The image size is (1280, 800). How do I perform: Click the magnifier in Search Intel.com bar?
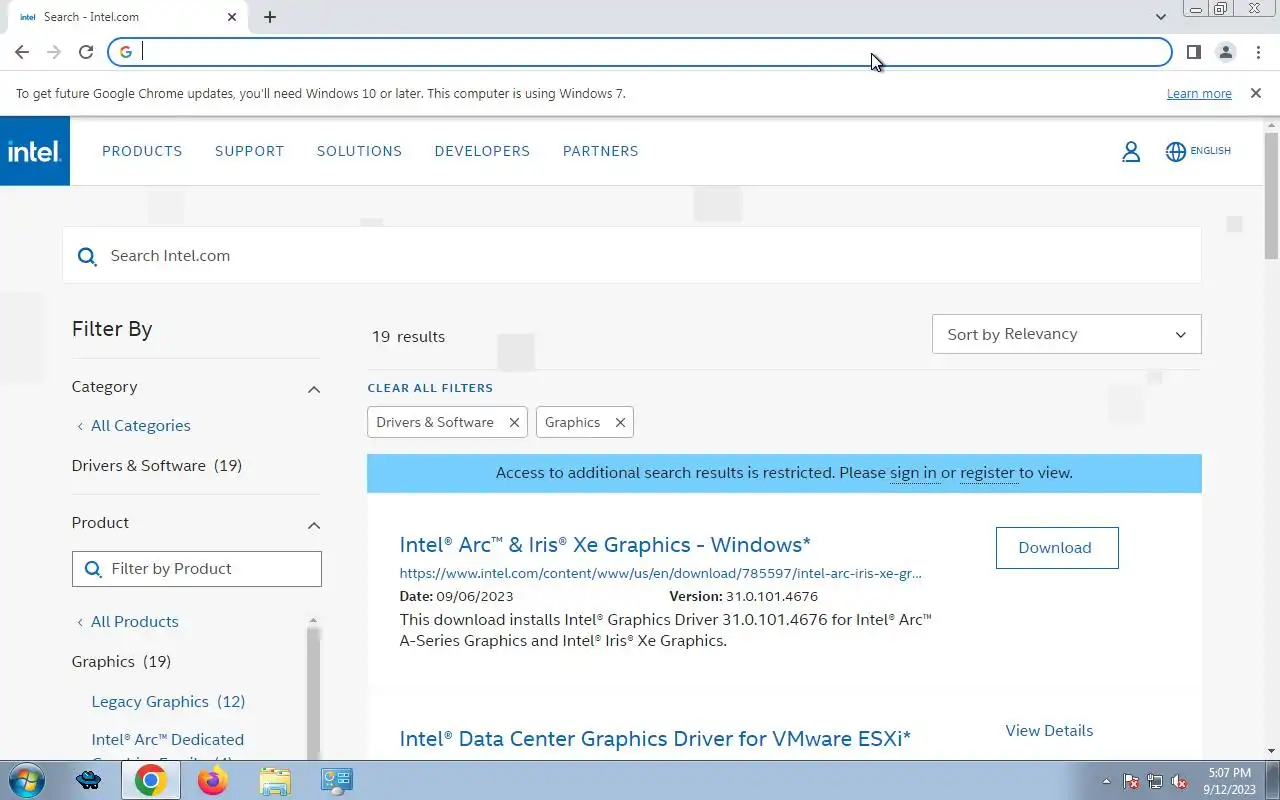[87, 256]
